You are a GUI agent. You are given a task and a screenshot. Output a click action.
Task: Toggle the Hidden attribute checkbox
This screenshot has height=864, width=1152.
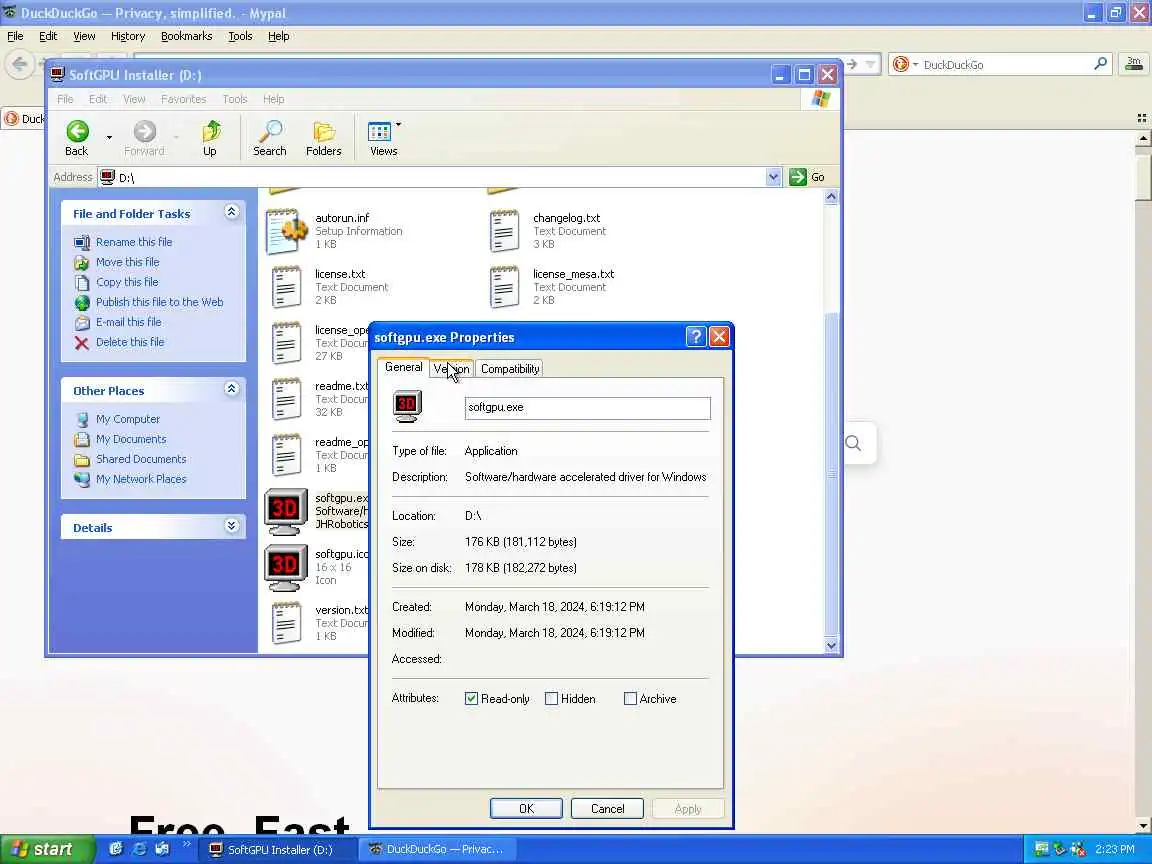tap(552, 699)
